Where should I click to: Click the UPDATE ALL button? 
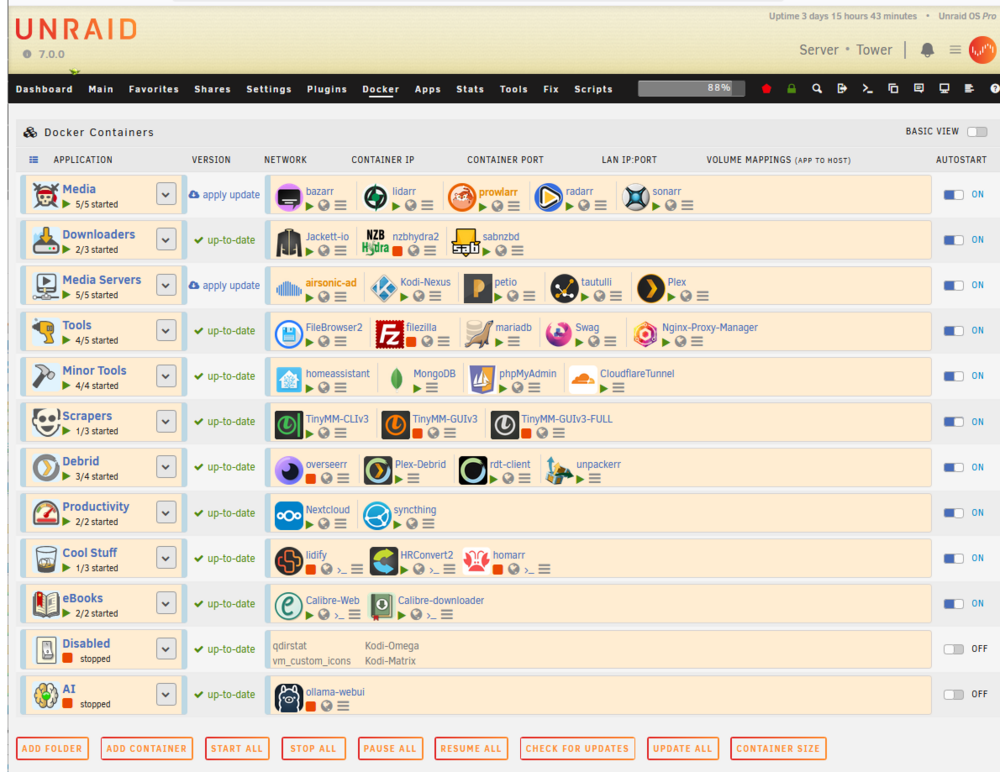[682, 748]
